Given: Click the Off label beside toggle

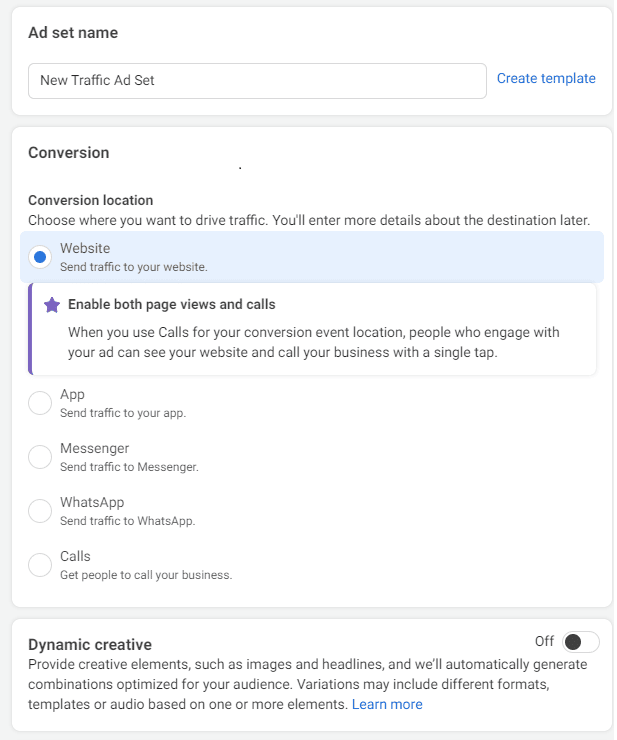Looking at the screenshot, I should click(x=544, y=641).
